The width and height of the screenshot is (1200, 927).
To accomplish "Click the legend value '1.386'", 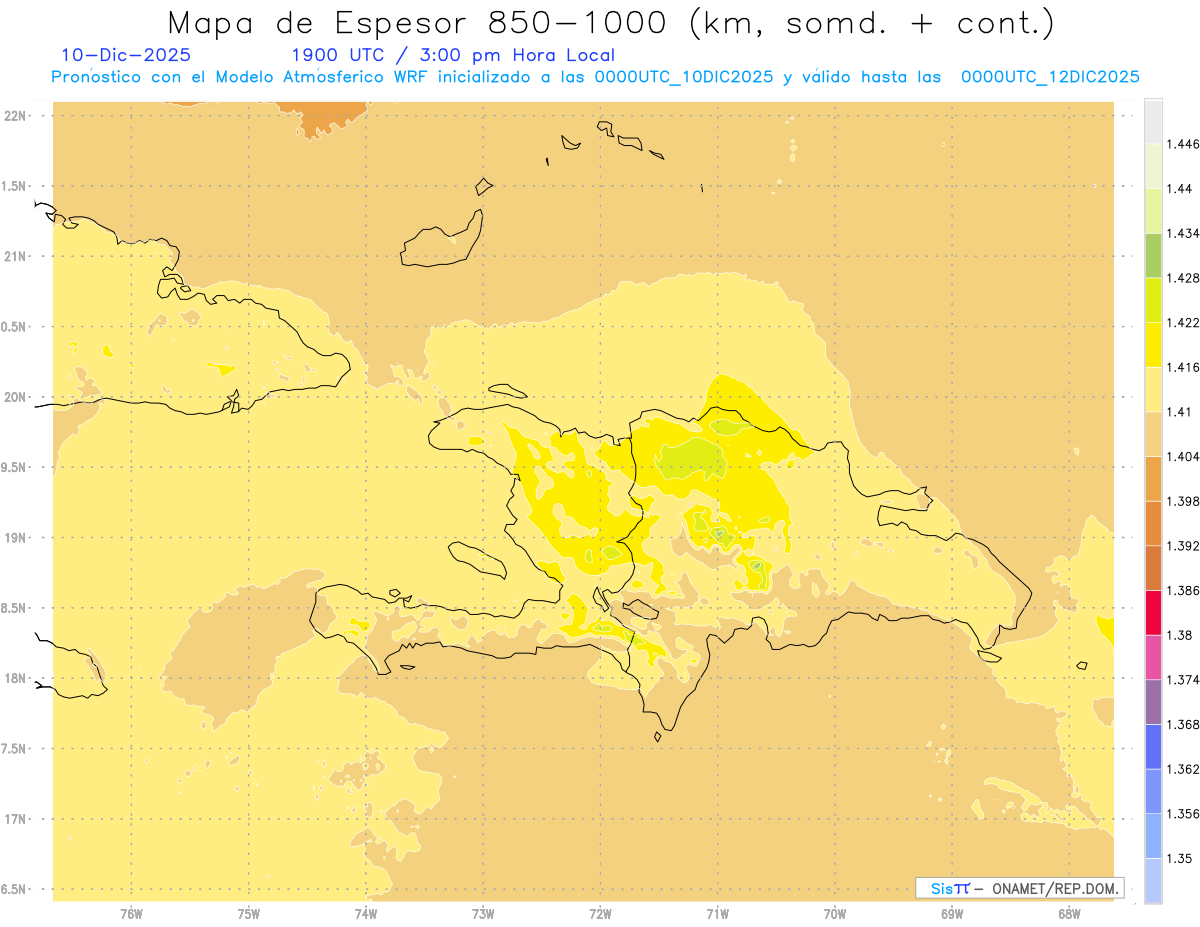I will (1185, 590).
